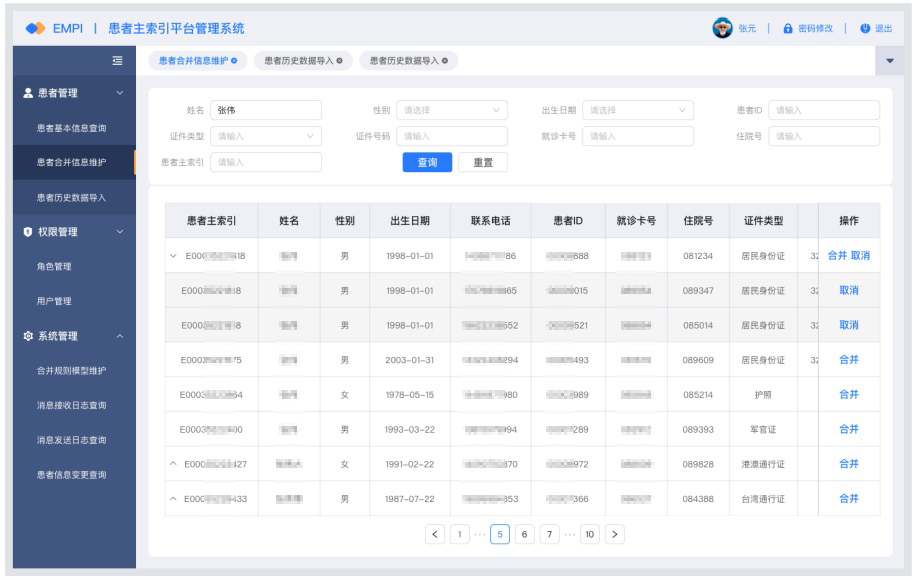Go to next page with right arrow
The width and height of the screenshot is (916, 580).
coord(615,534)
